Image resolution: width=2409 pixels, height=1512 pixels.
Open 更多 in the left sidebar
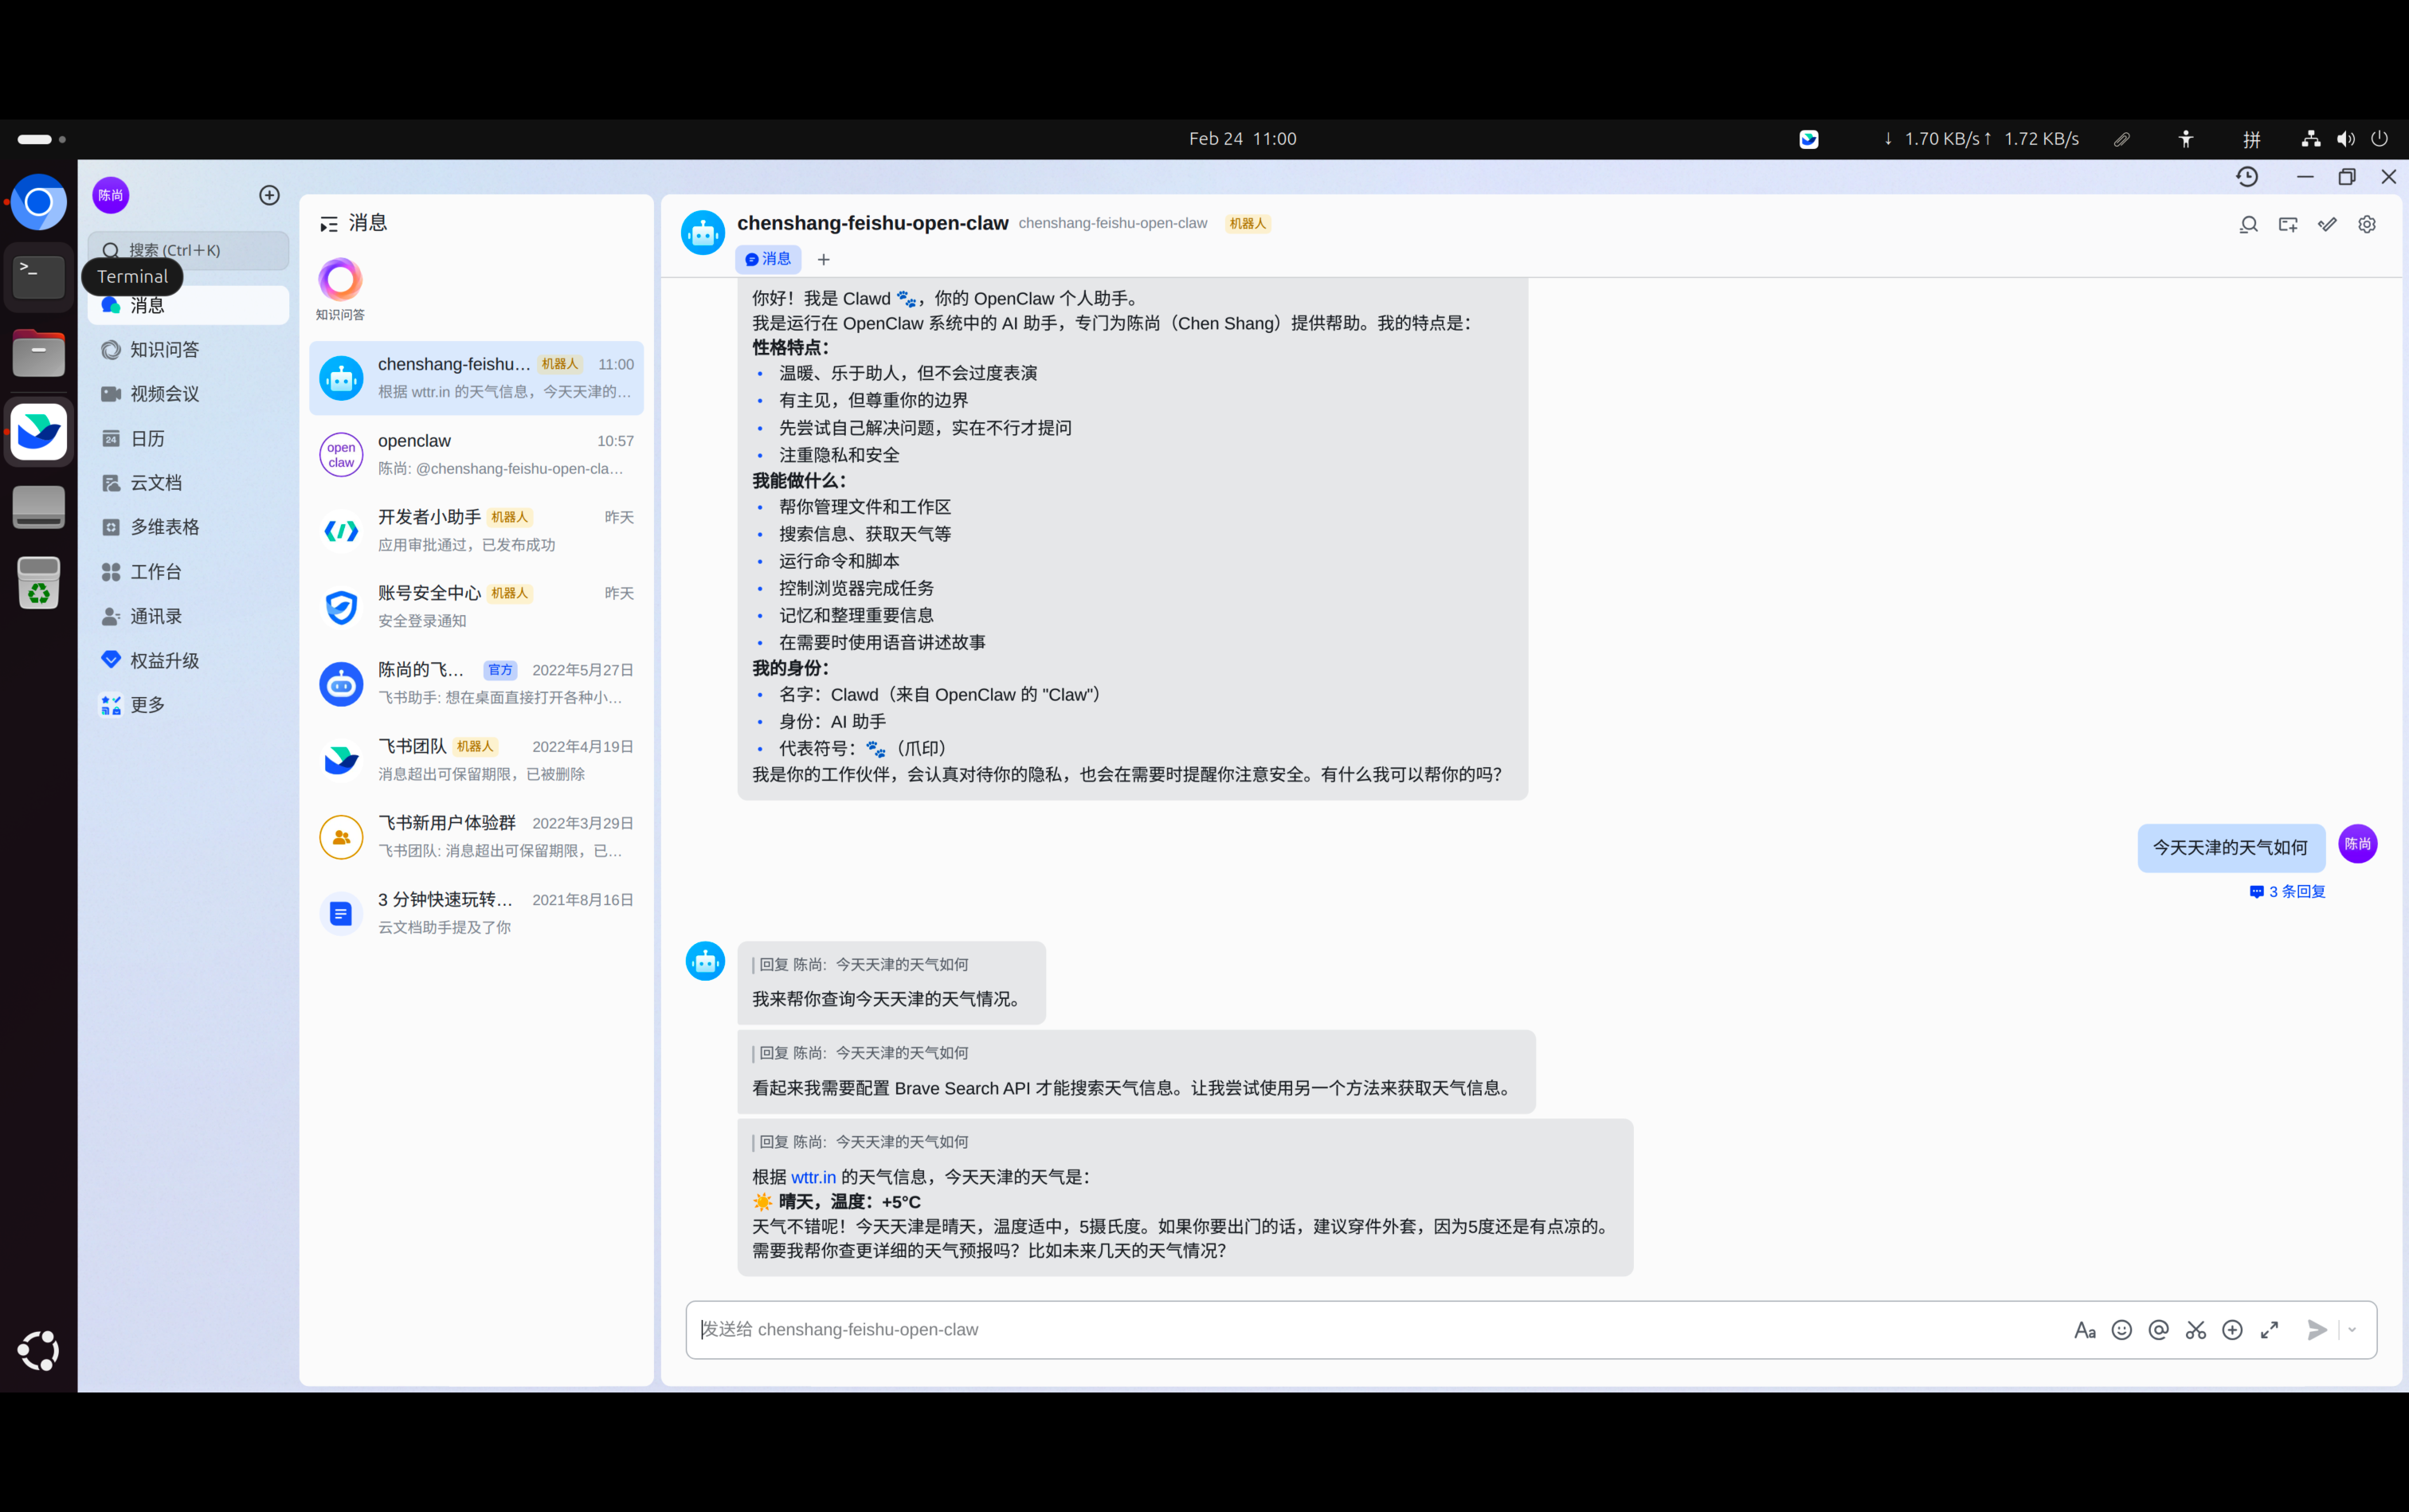tap(147, 705)
